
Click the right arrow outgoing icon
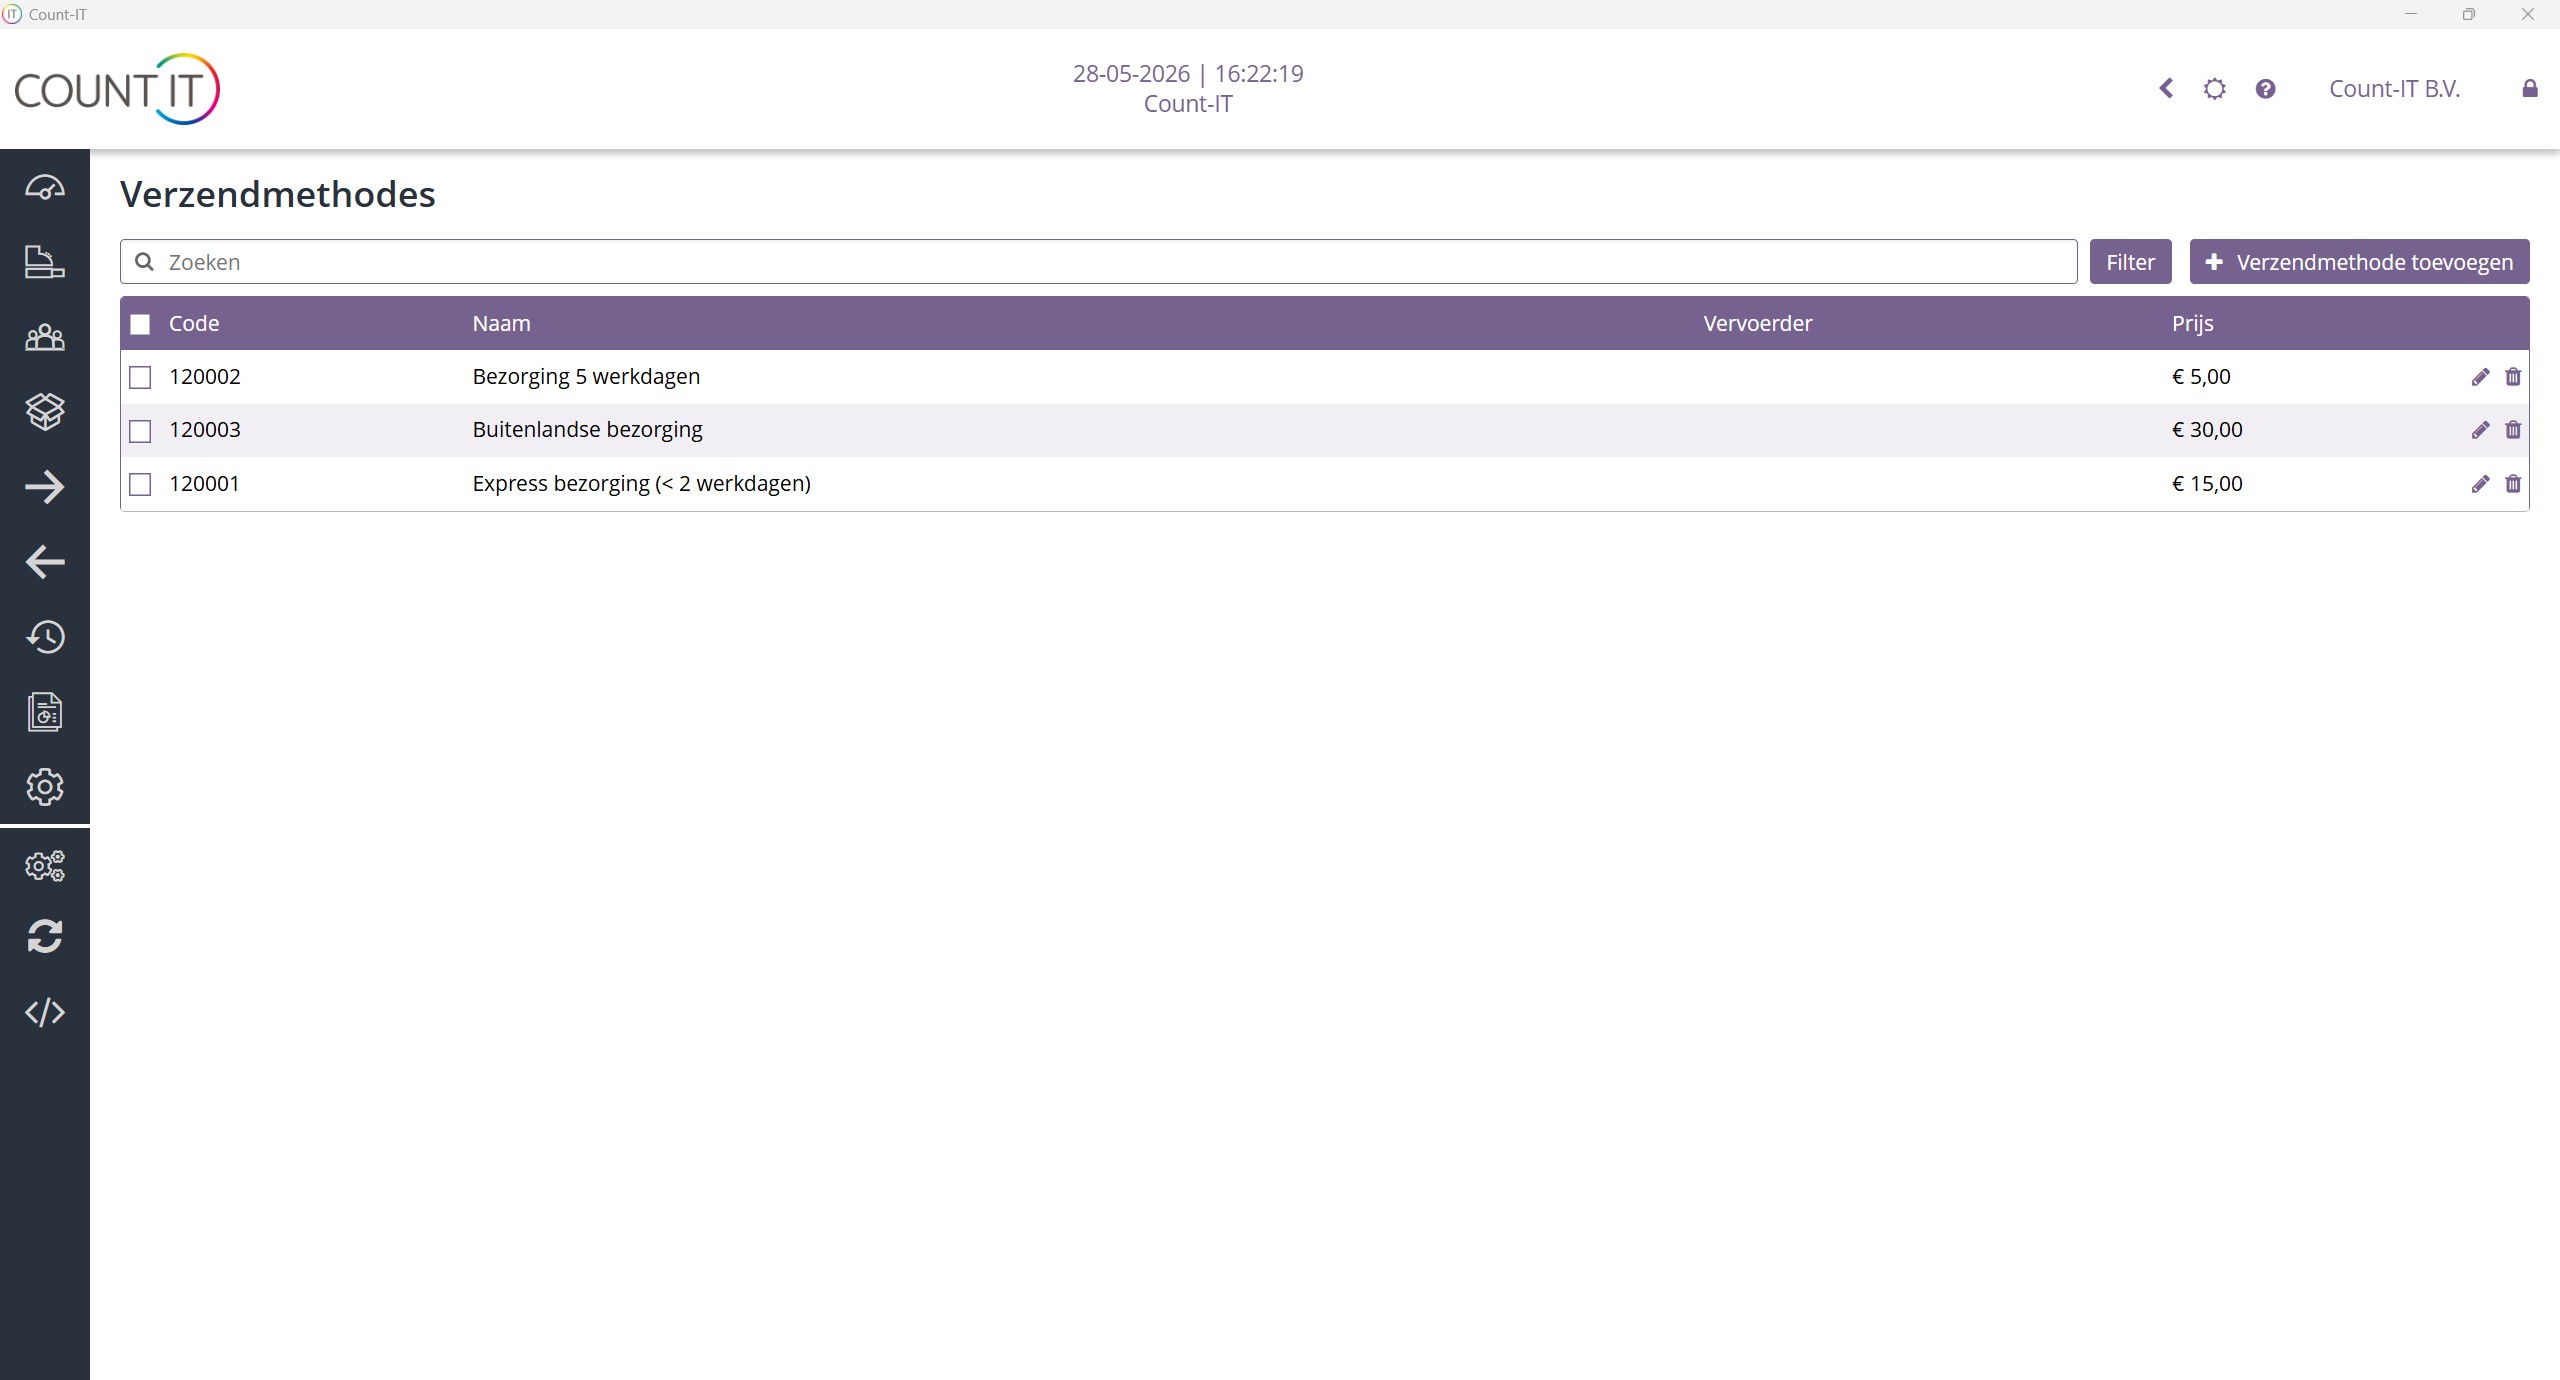pyautogui.click(x=45, y=487)
